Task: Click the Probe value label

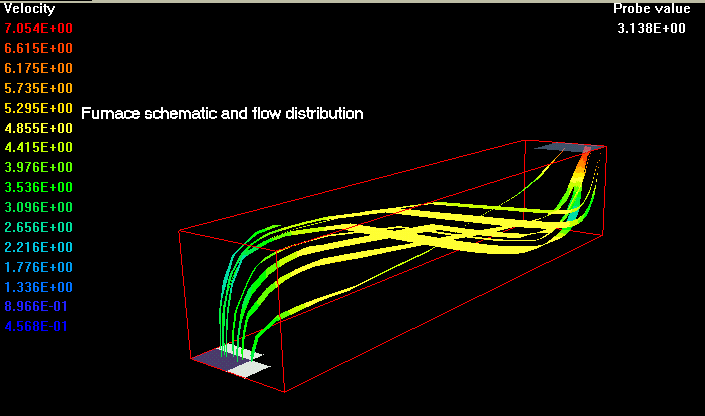Action: click(652, 9)
